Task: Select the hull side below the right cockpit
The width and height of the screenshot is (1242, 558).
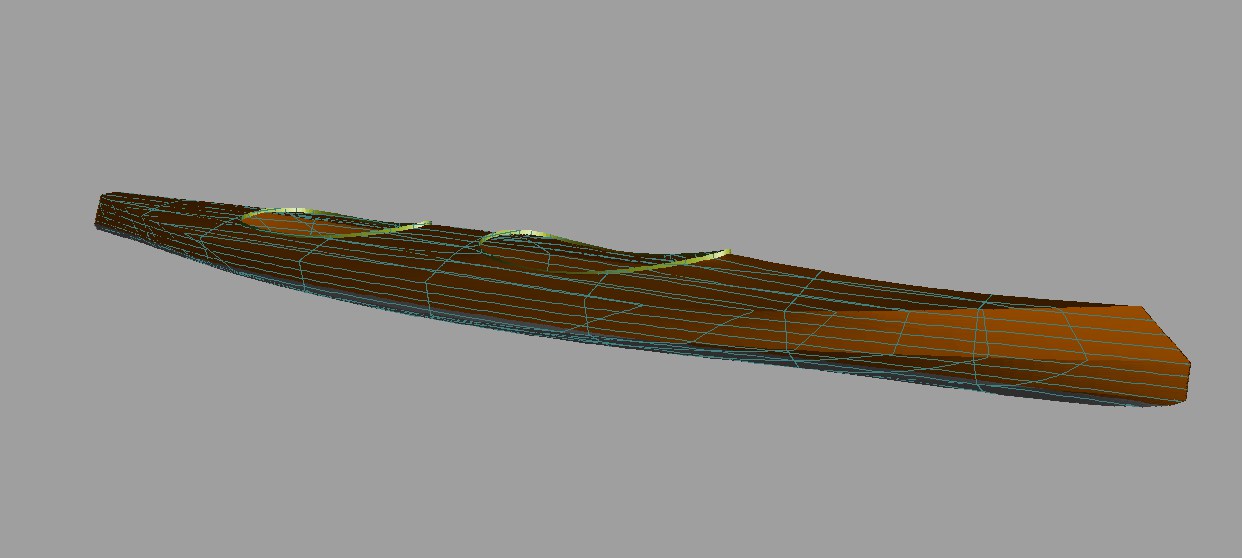Action: click(x=600, y=310)
